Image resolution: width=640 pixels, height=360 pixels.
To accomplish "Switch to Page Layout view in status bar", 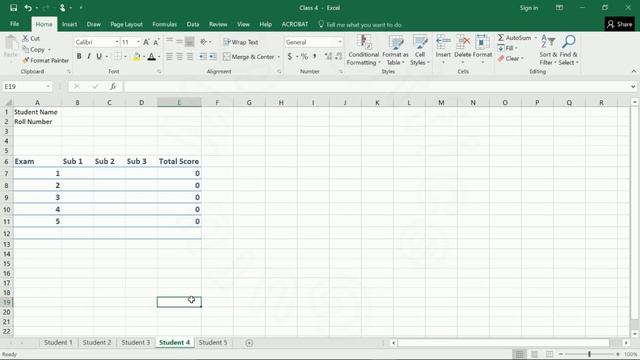I will [534, 354].
